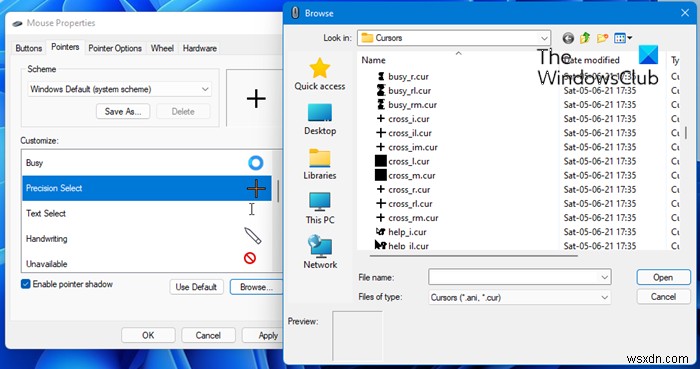Select the file name cross_m.cur
The width and height of the screenshot is (700, 369).
click(x=412, y=175)
